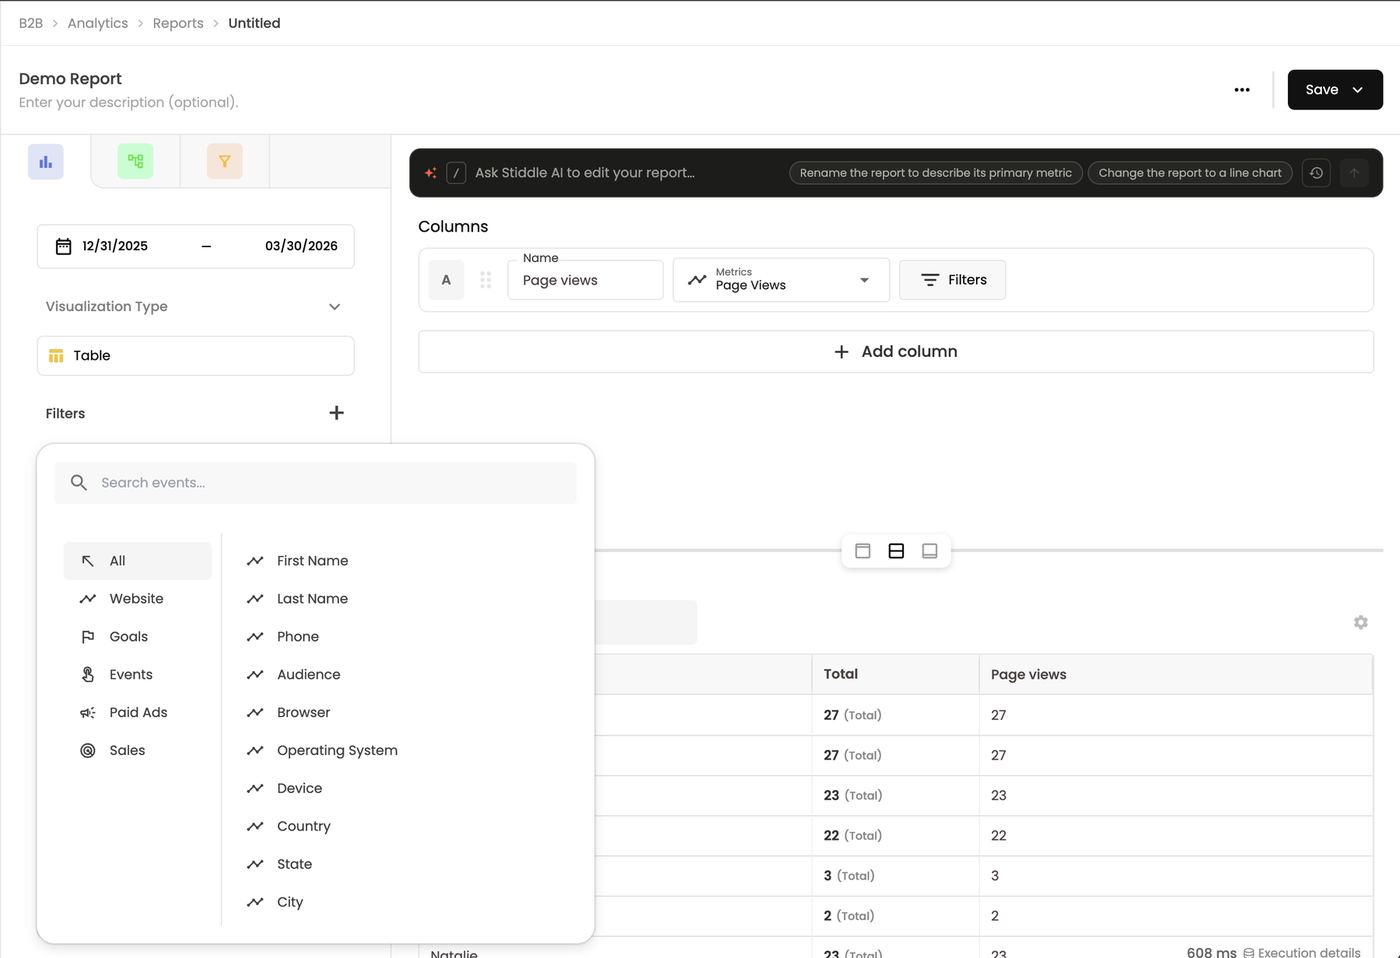The width and height of the screenshot is (1400, 958).
Task: Select split view layout icon
Action: [896, 551]
